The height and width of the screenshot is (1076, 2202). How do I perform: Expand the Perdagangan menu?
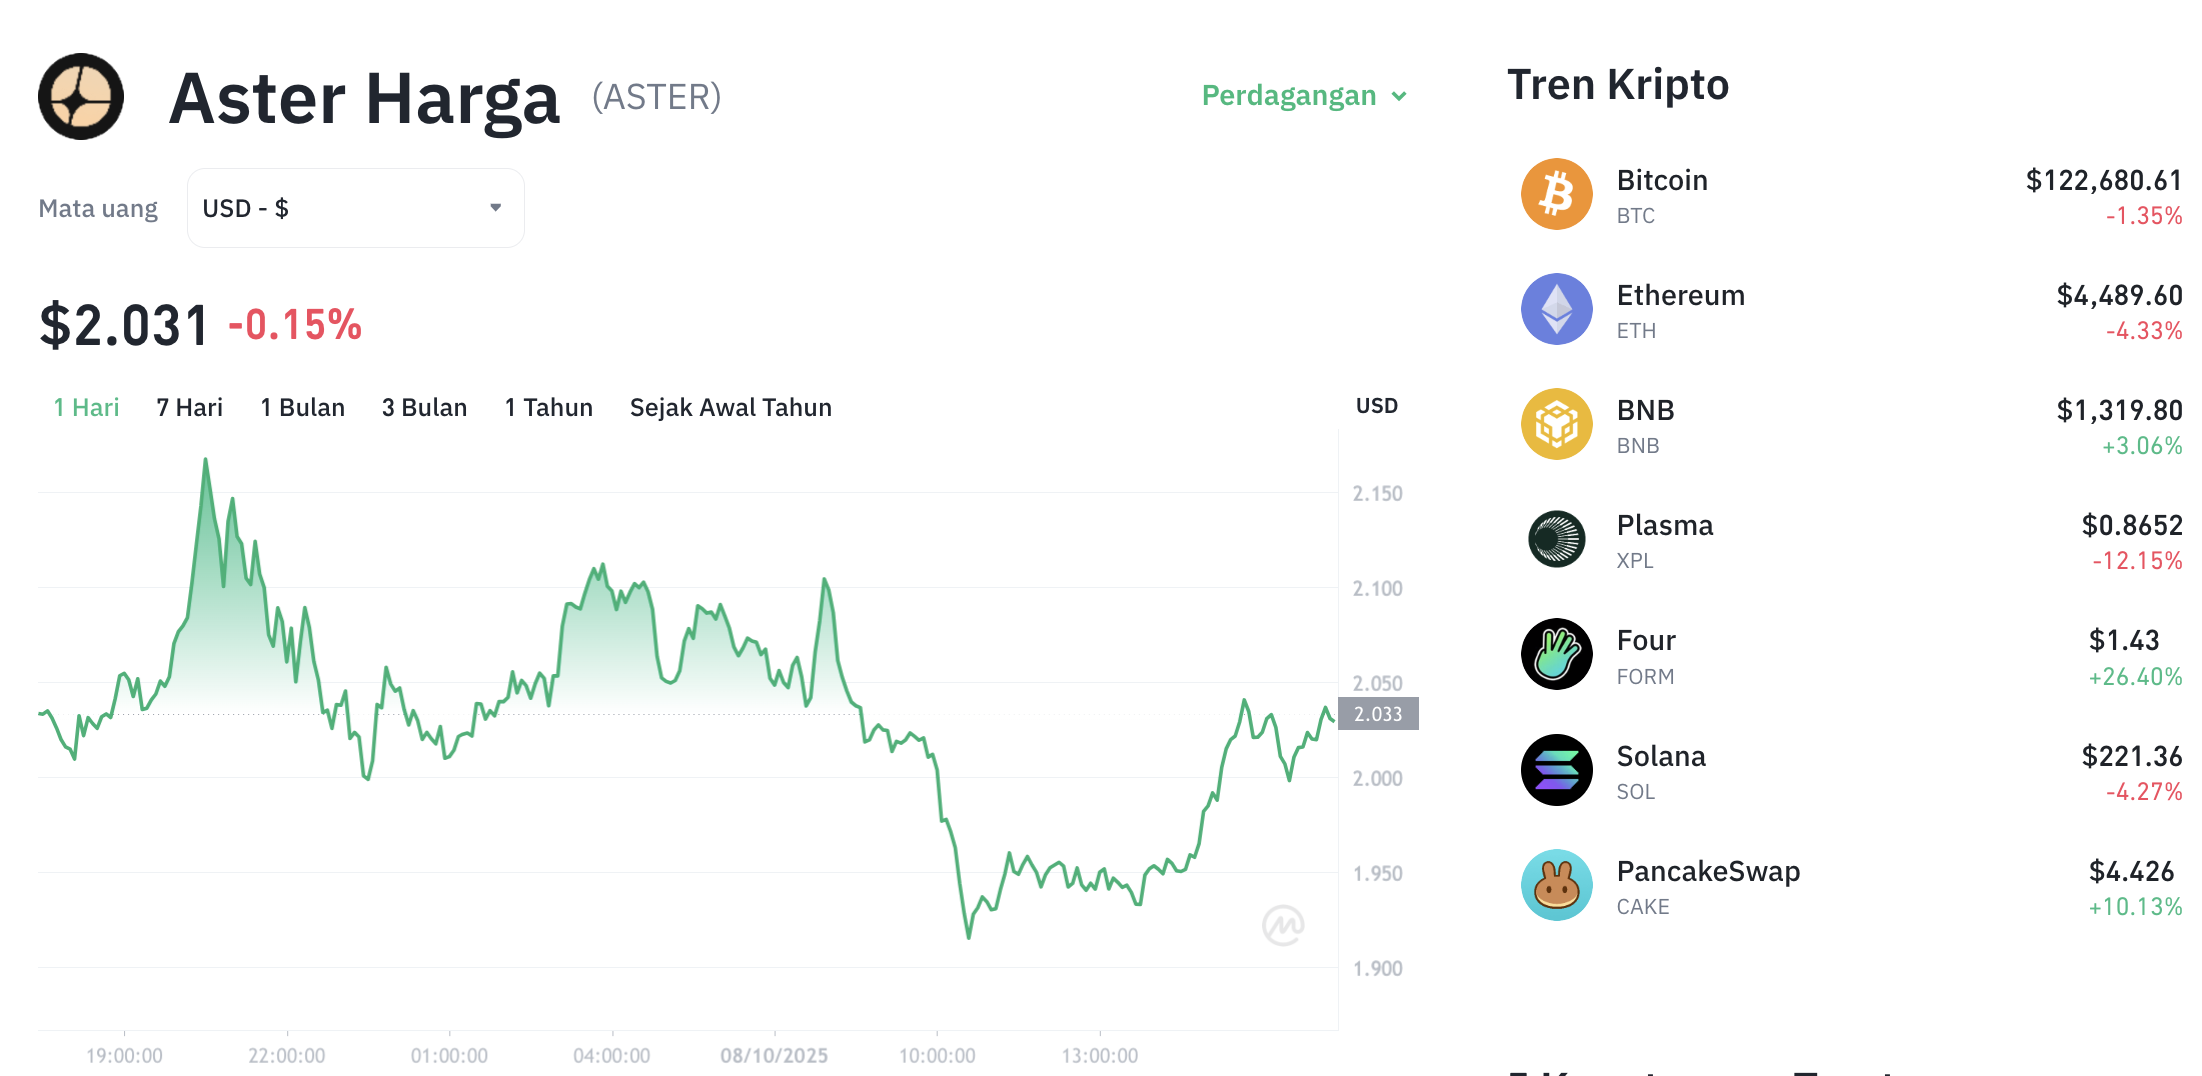[1304, 96]
